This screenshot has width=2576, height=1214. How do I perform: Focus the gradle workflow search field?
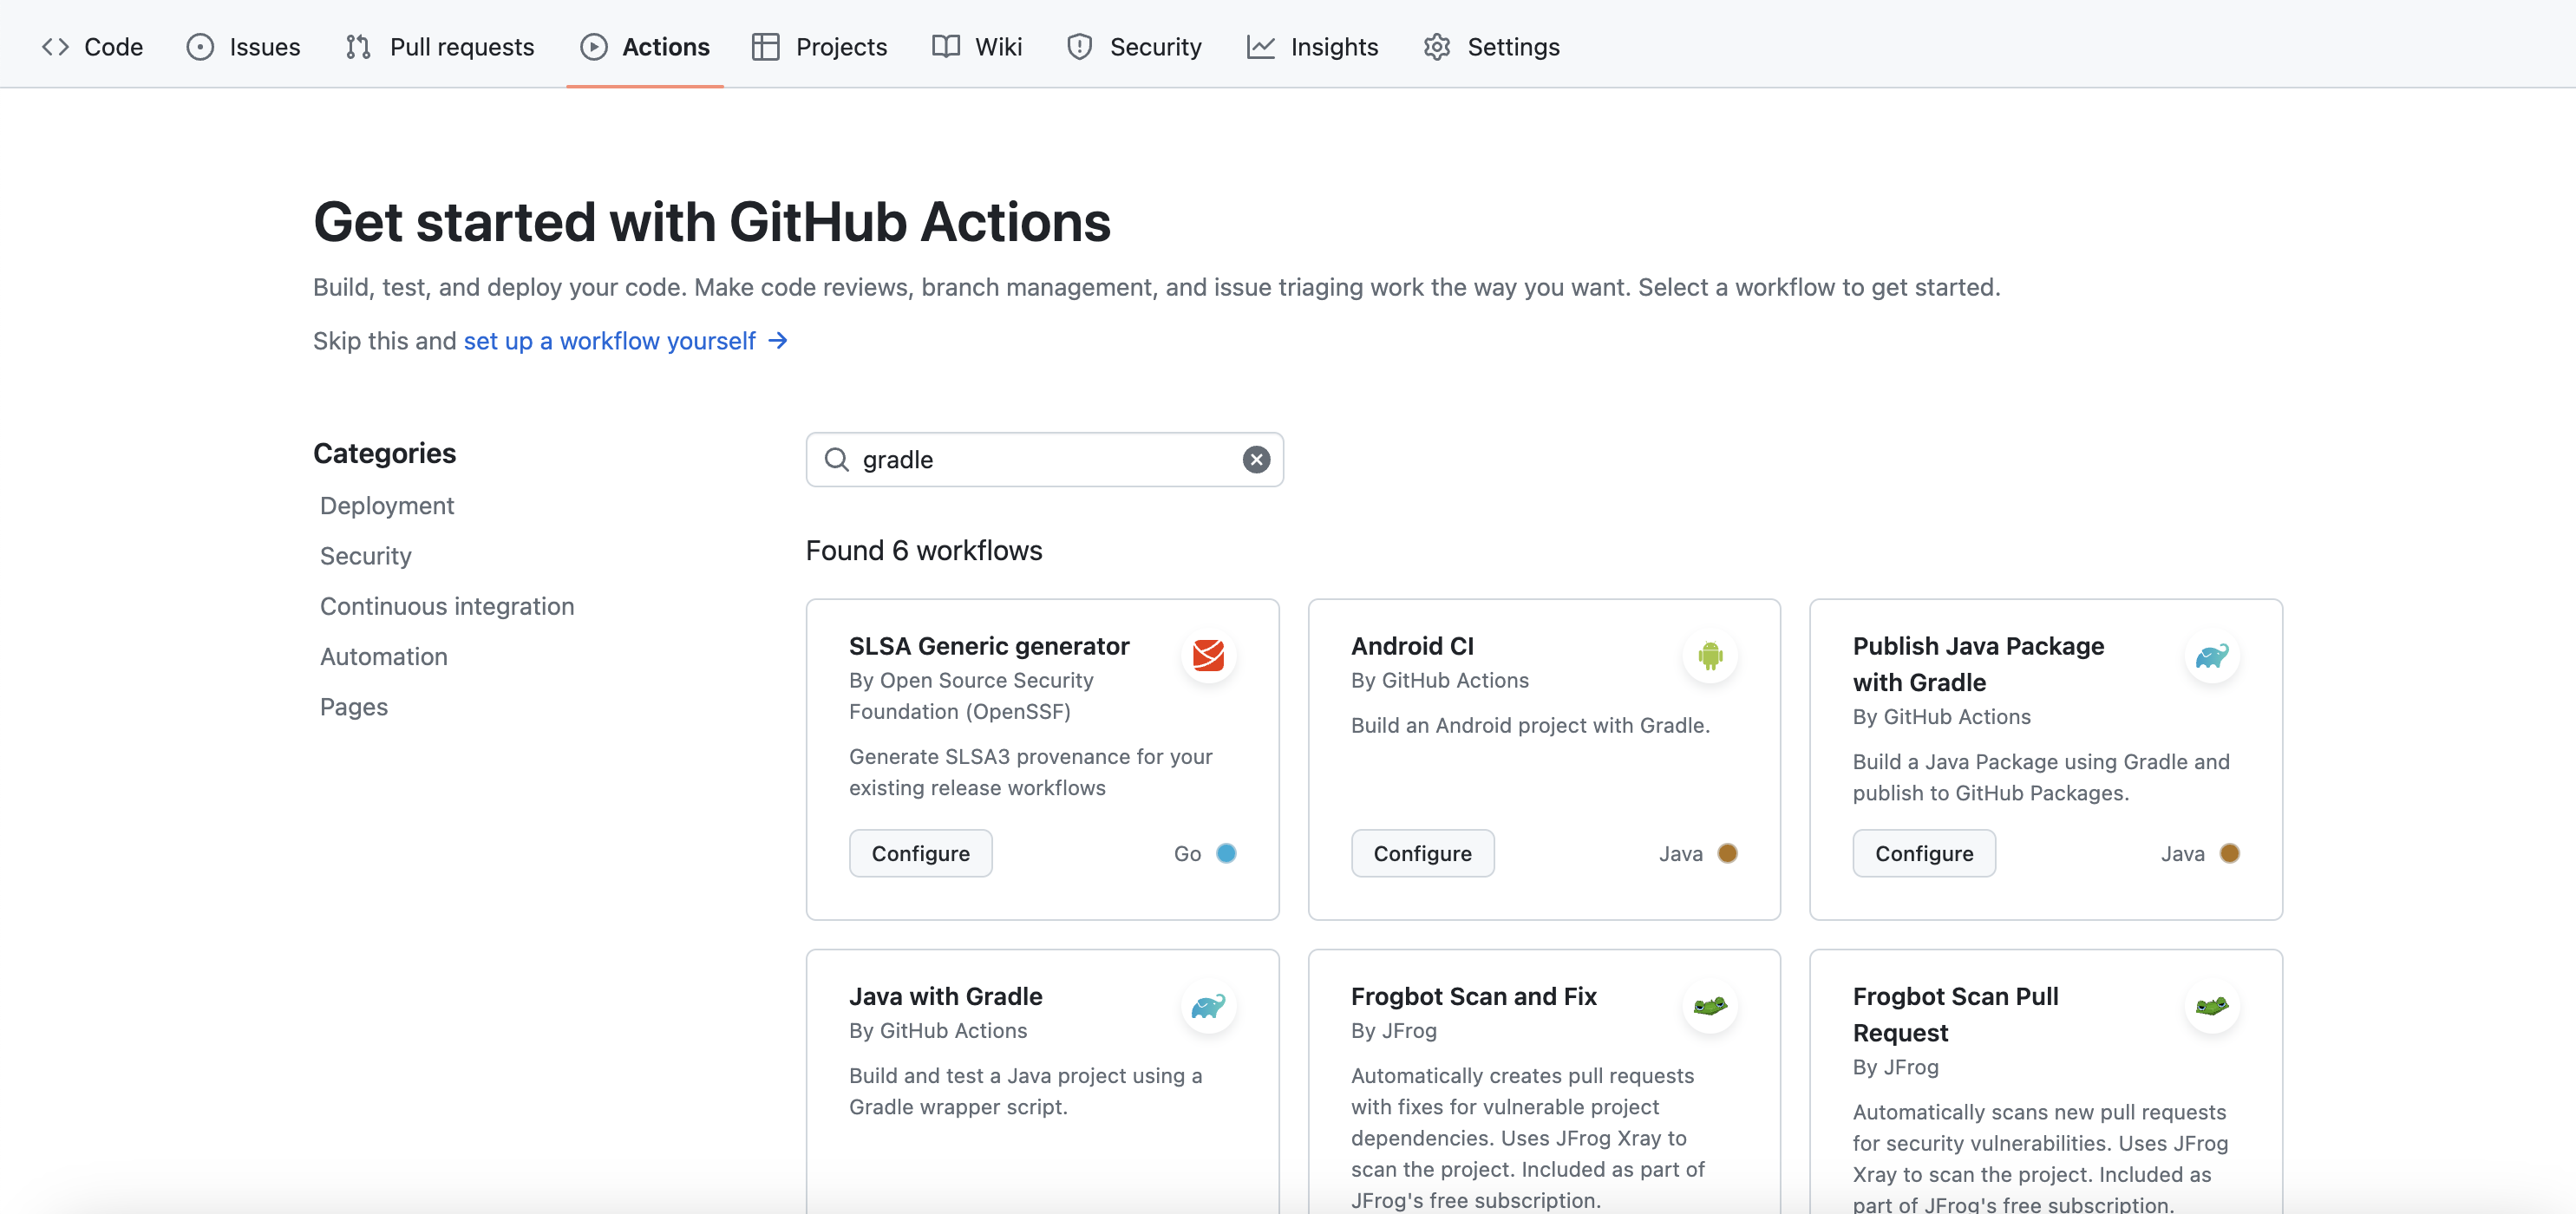(1040, 459)
